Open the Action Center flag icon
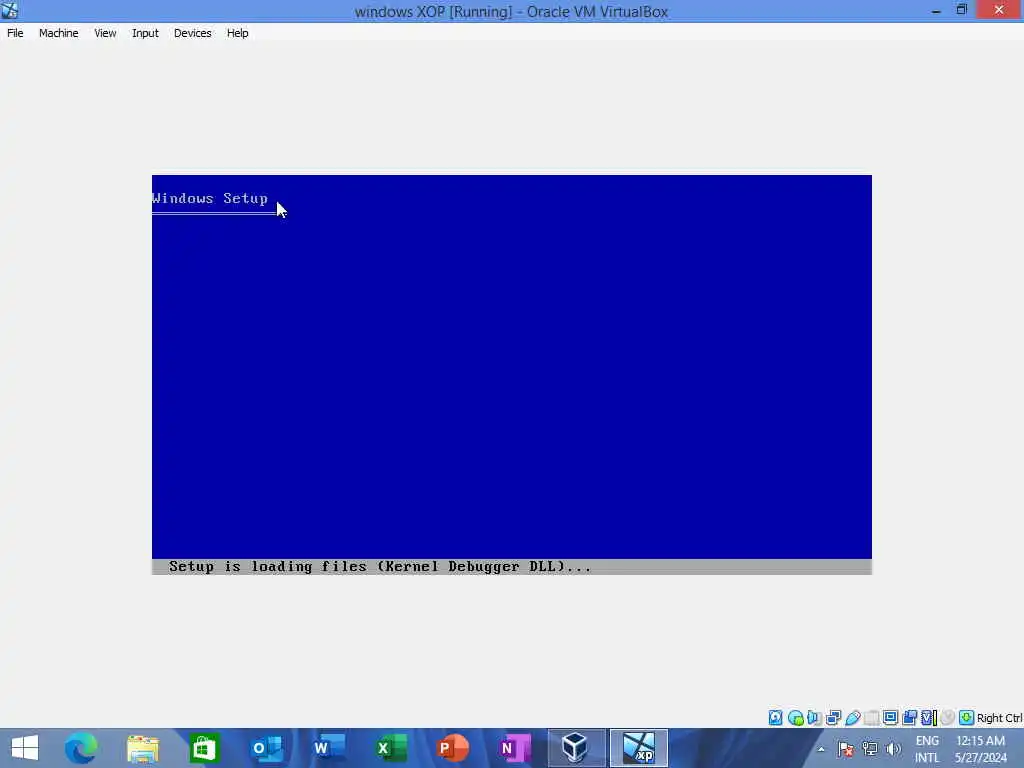Viewport: 1024px width, 768px height. click(845, 749)
